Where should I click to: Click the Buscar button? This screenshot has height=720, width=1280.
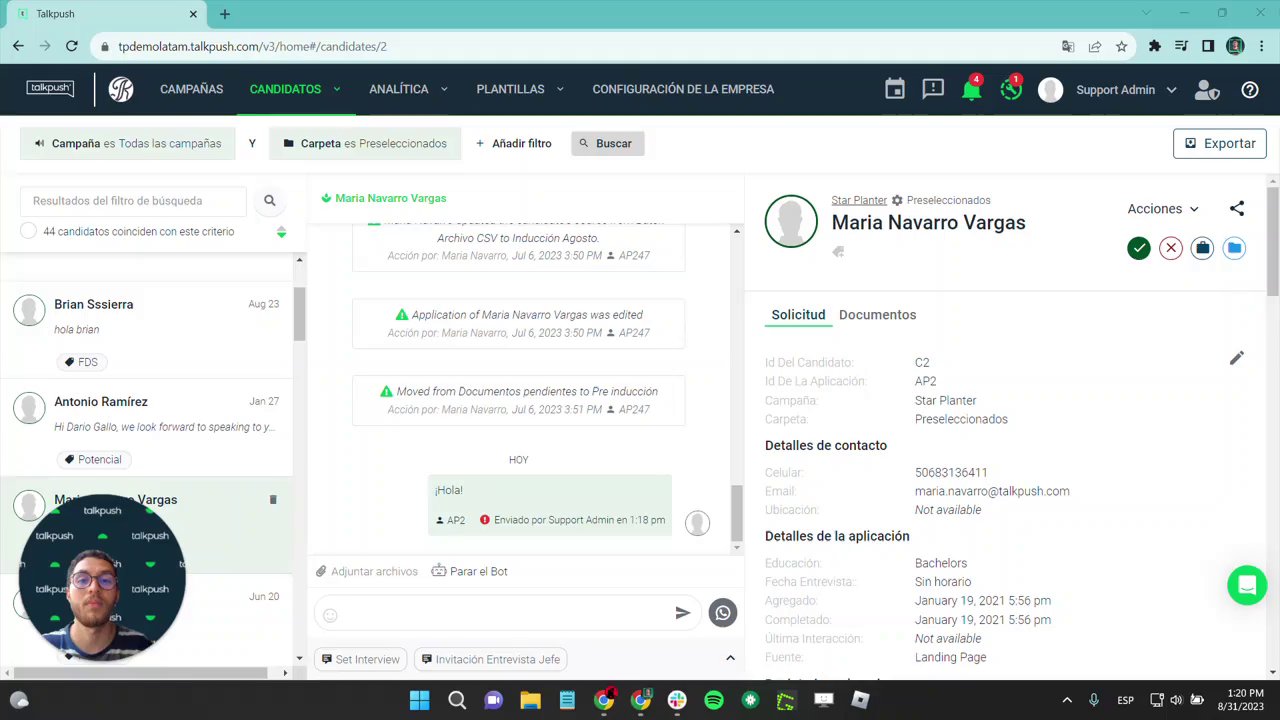point(607,143)
